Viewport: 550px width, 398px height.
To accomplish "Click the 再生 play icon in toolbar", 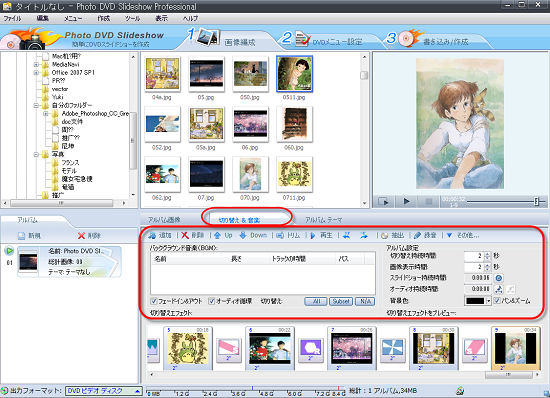I will coord(313,235).
